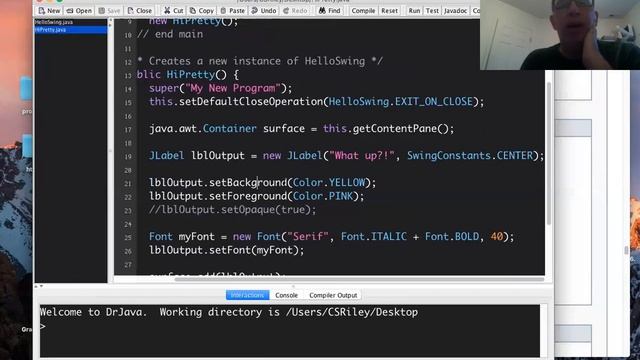640x360 pixels.
Task: Cut selection with the Cut button
Action: coord(173,11)
